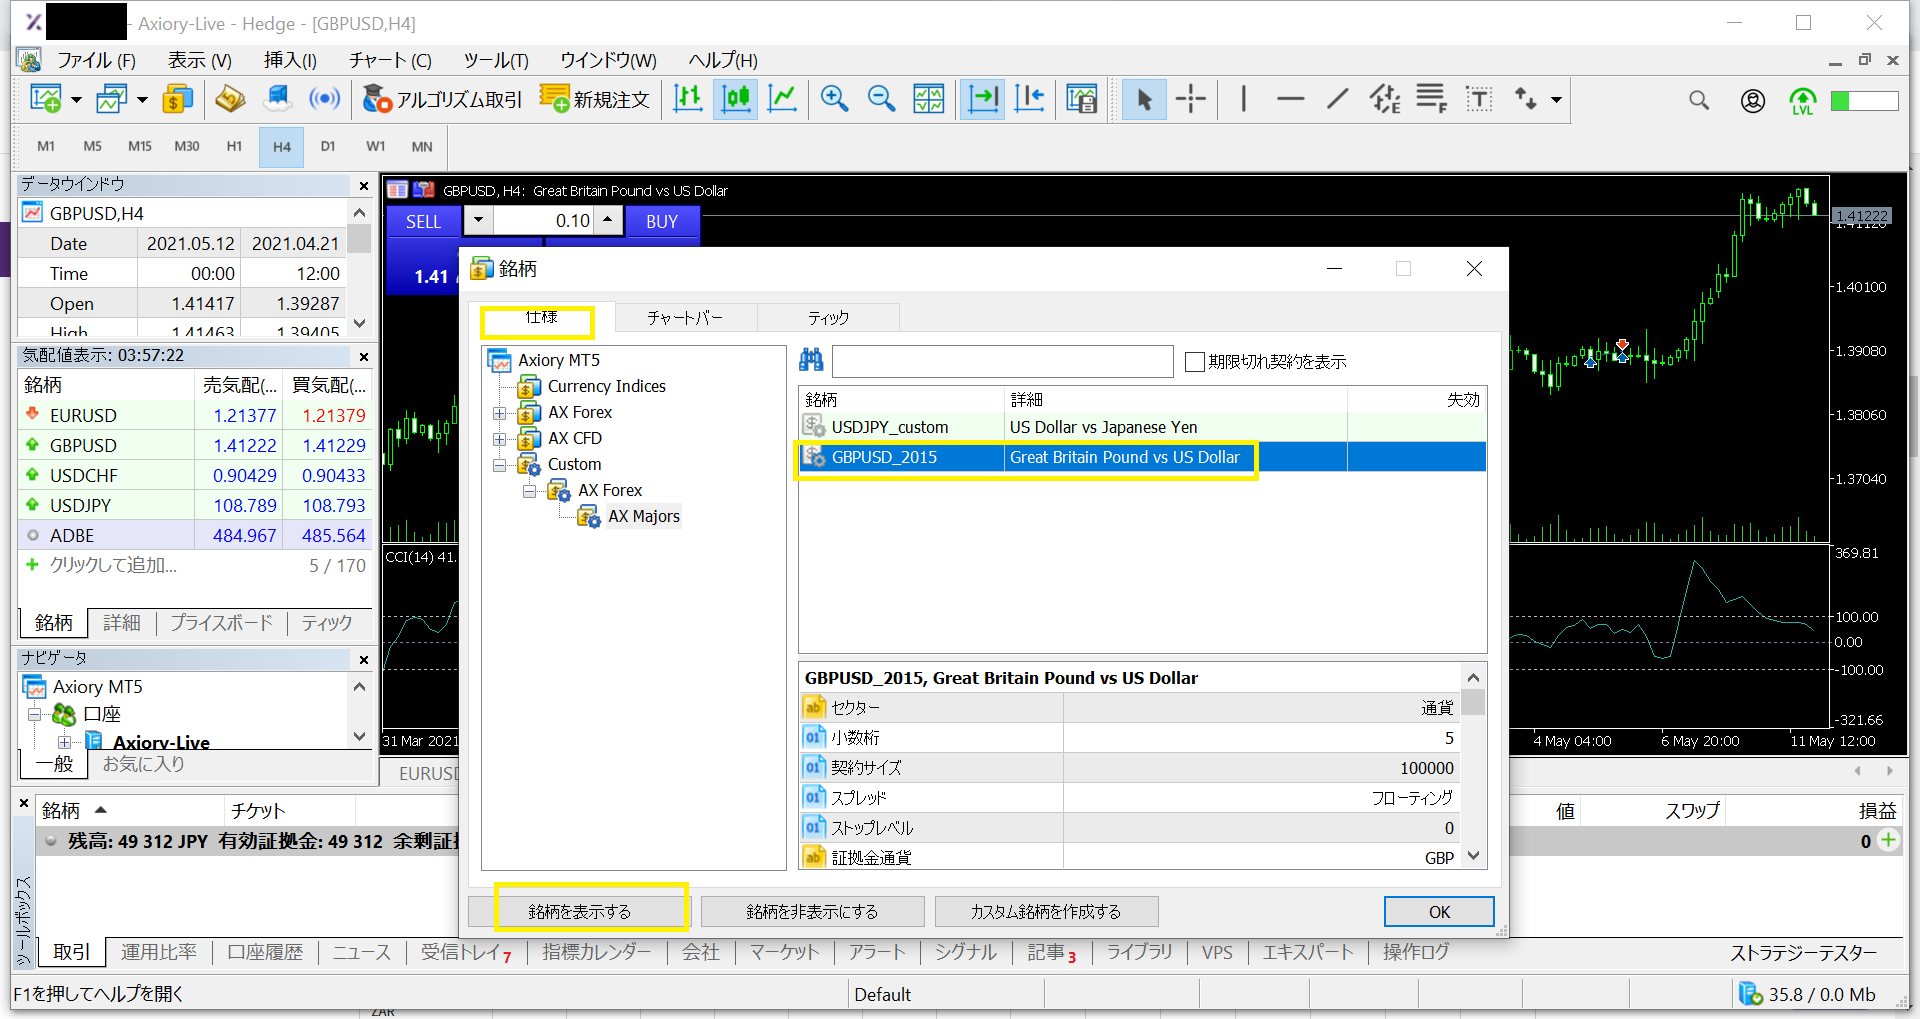Open the ツール menu
Screen dimensions: 1920x1019
[496, 60]
